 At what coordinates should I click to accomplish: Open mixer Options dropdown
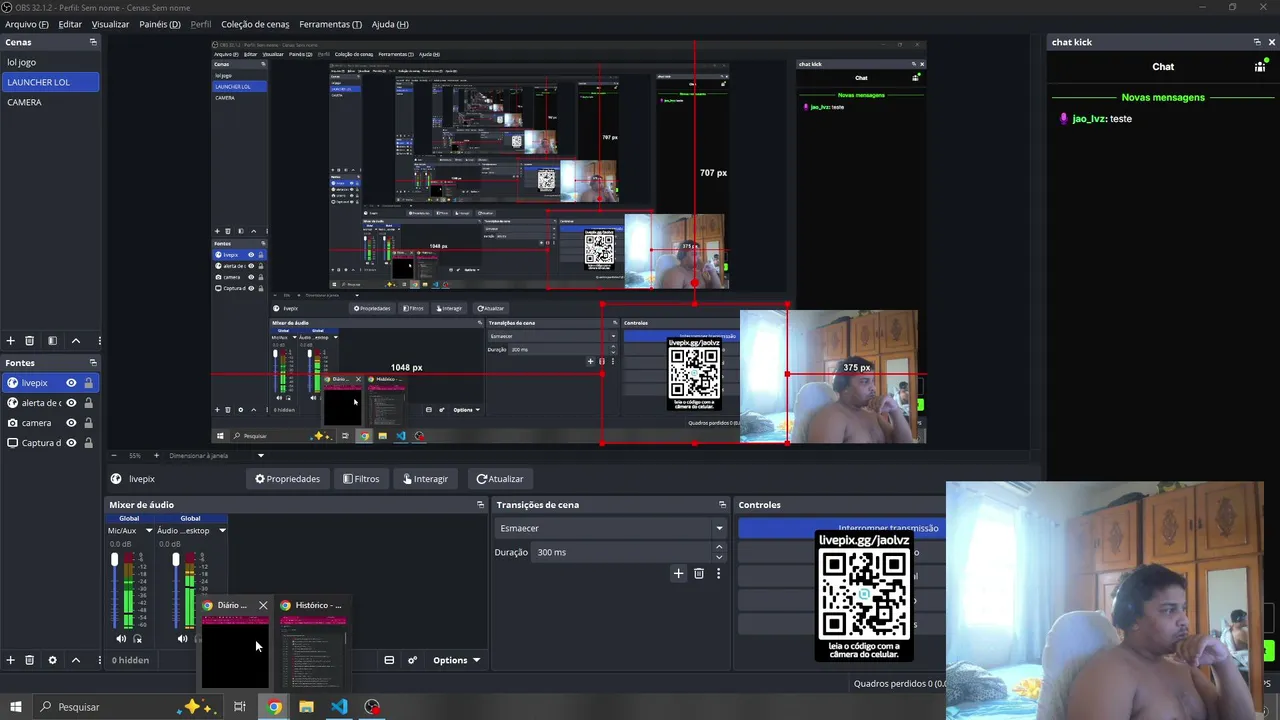tap(456, 660)
